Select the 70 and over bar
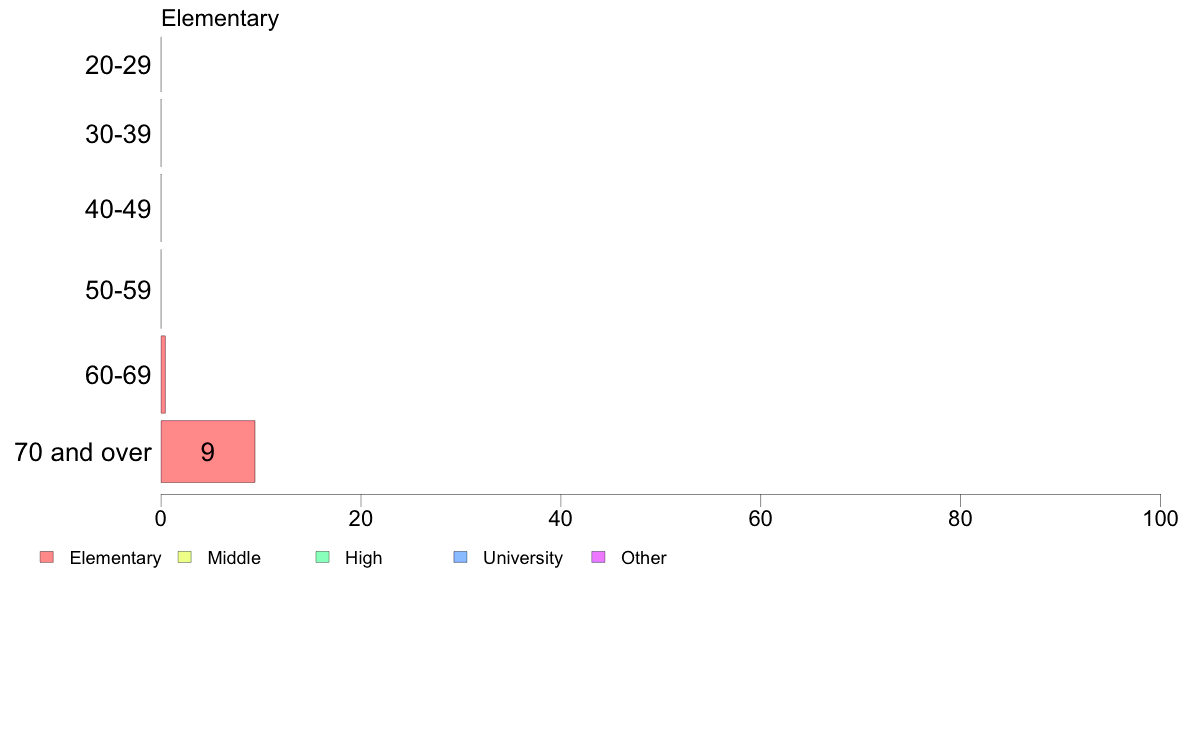This screenshot has width=1188, height=736. [208, 451]
